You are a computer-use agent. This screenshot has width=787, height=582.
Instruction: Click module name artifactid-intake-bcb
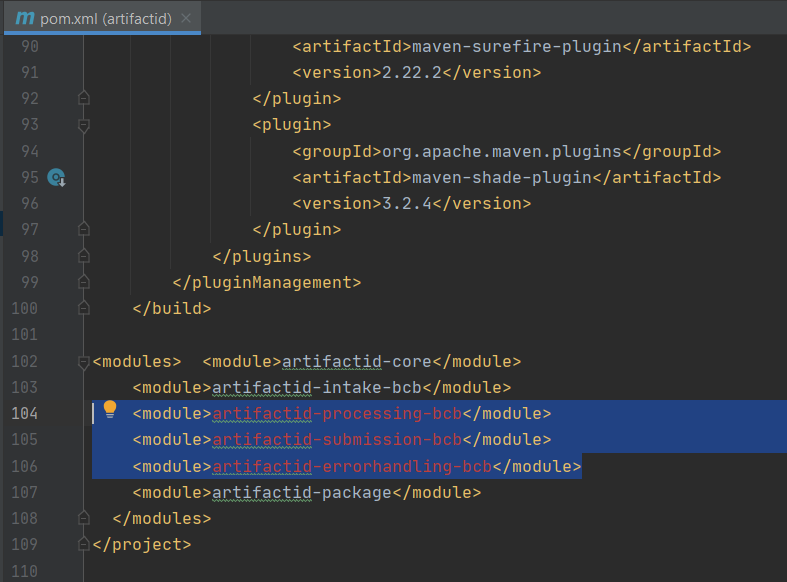[x=317, y=388]
